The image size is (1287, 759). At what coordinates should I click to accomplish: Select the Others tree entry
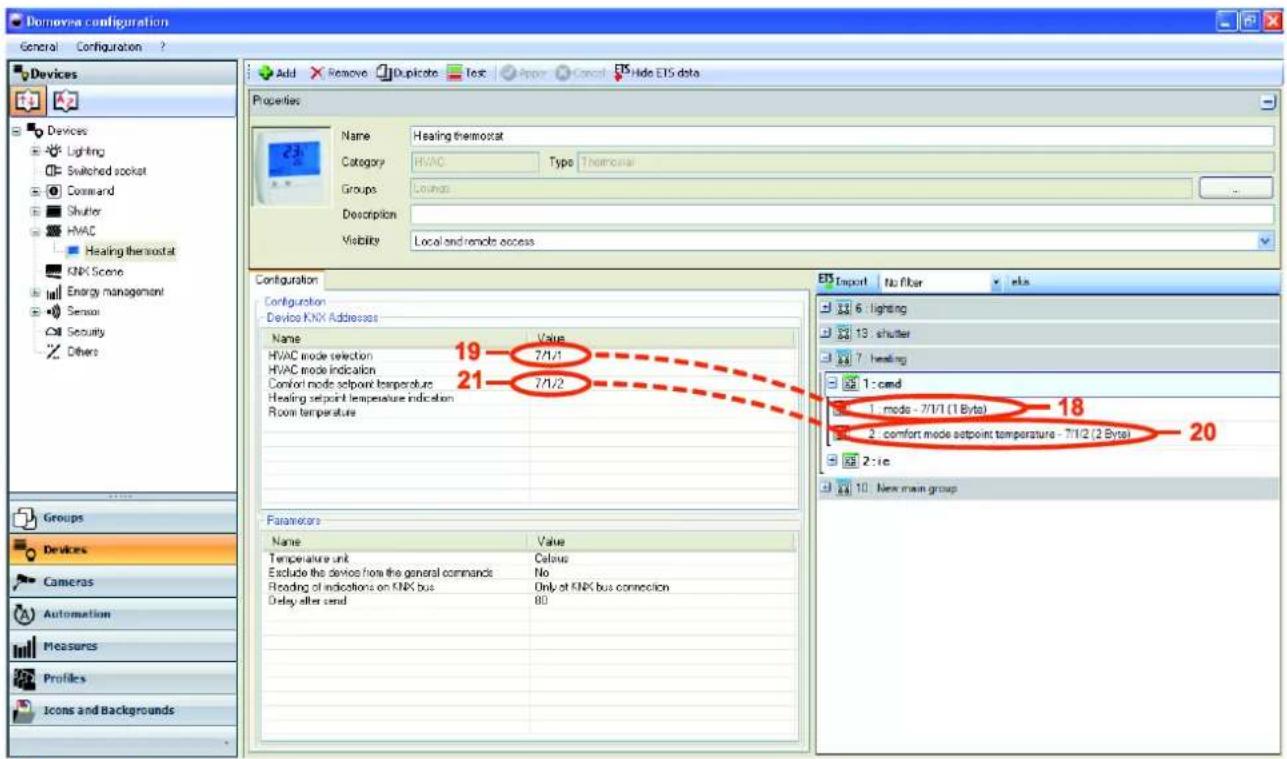pyautogui.click(x=70, y=351)
